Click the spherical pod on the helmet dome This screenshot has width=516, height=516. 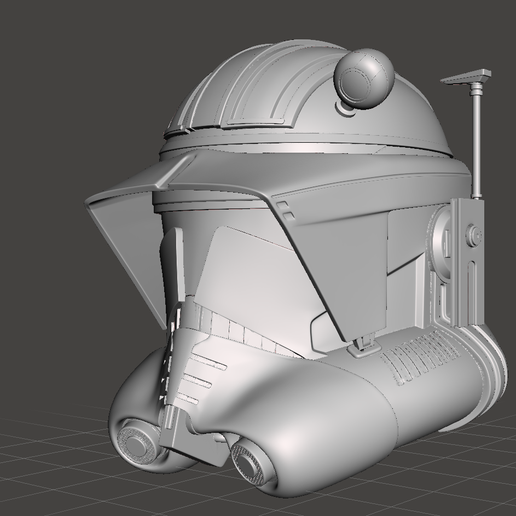coord(364,78)
